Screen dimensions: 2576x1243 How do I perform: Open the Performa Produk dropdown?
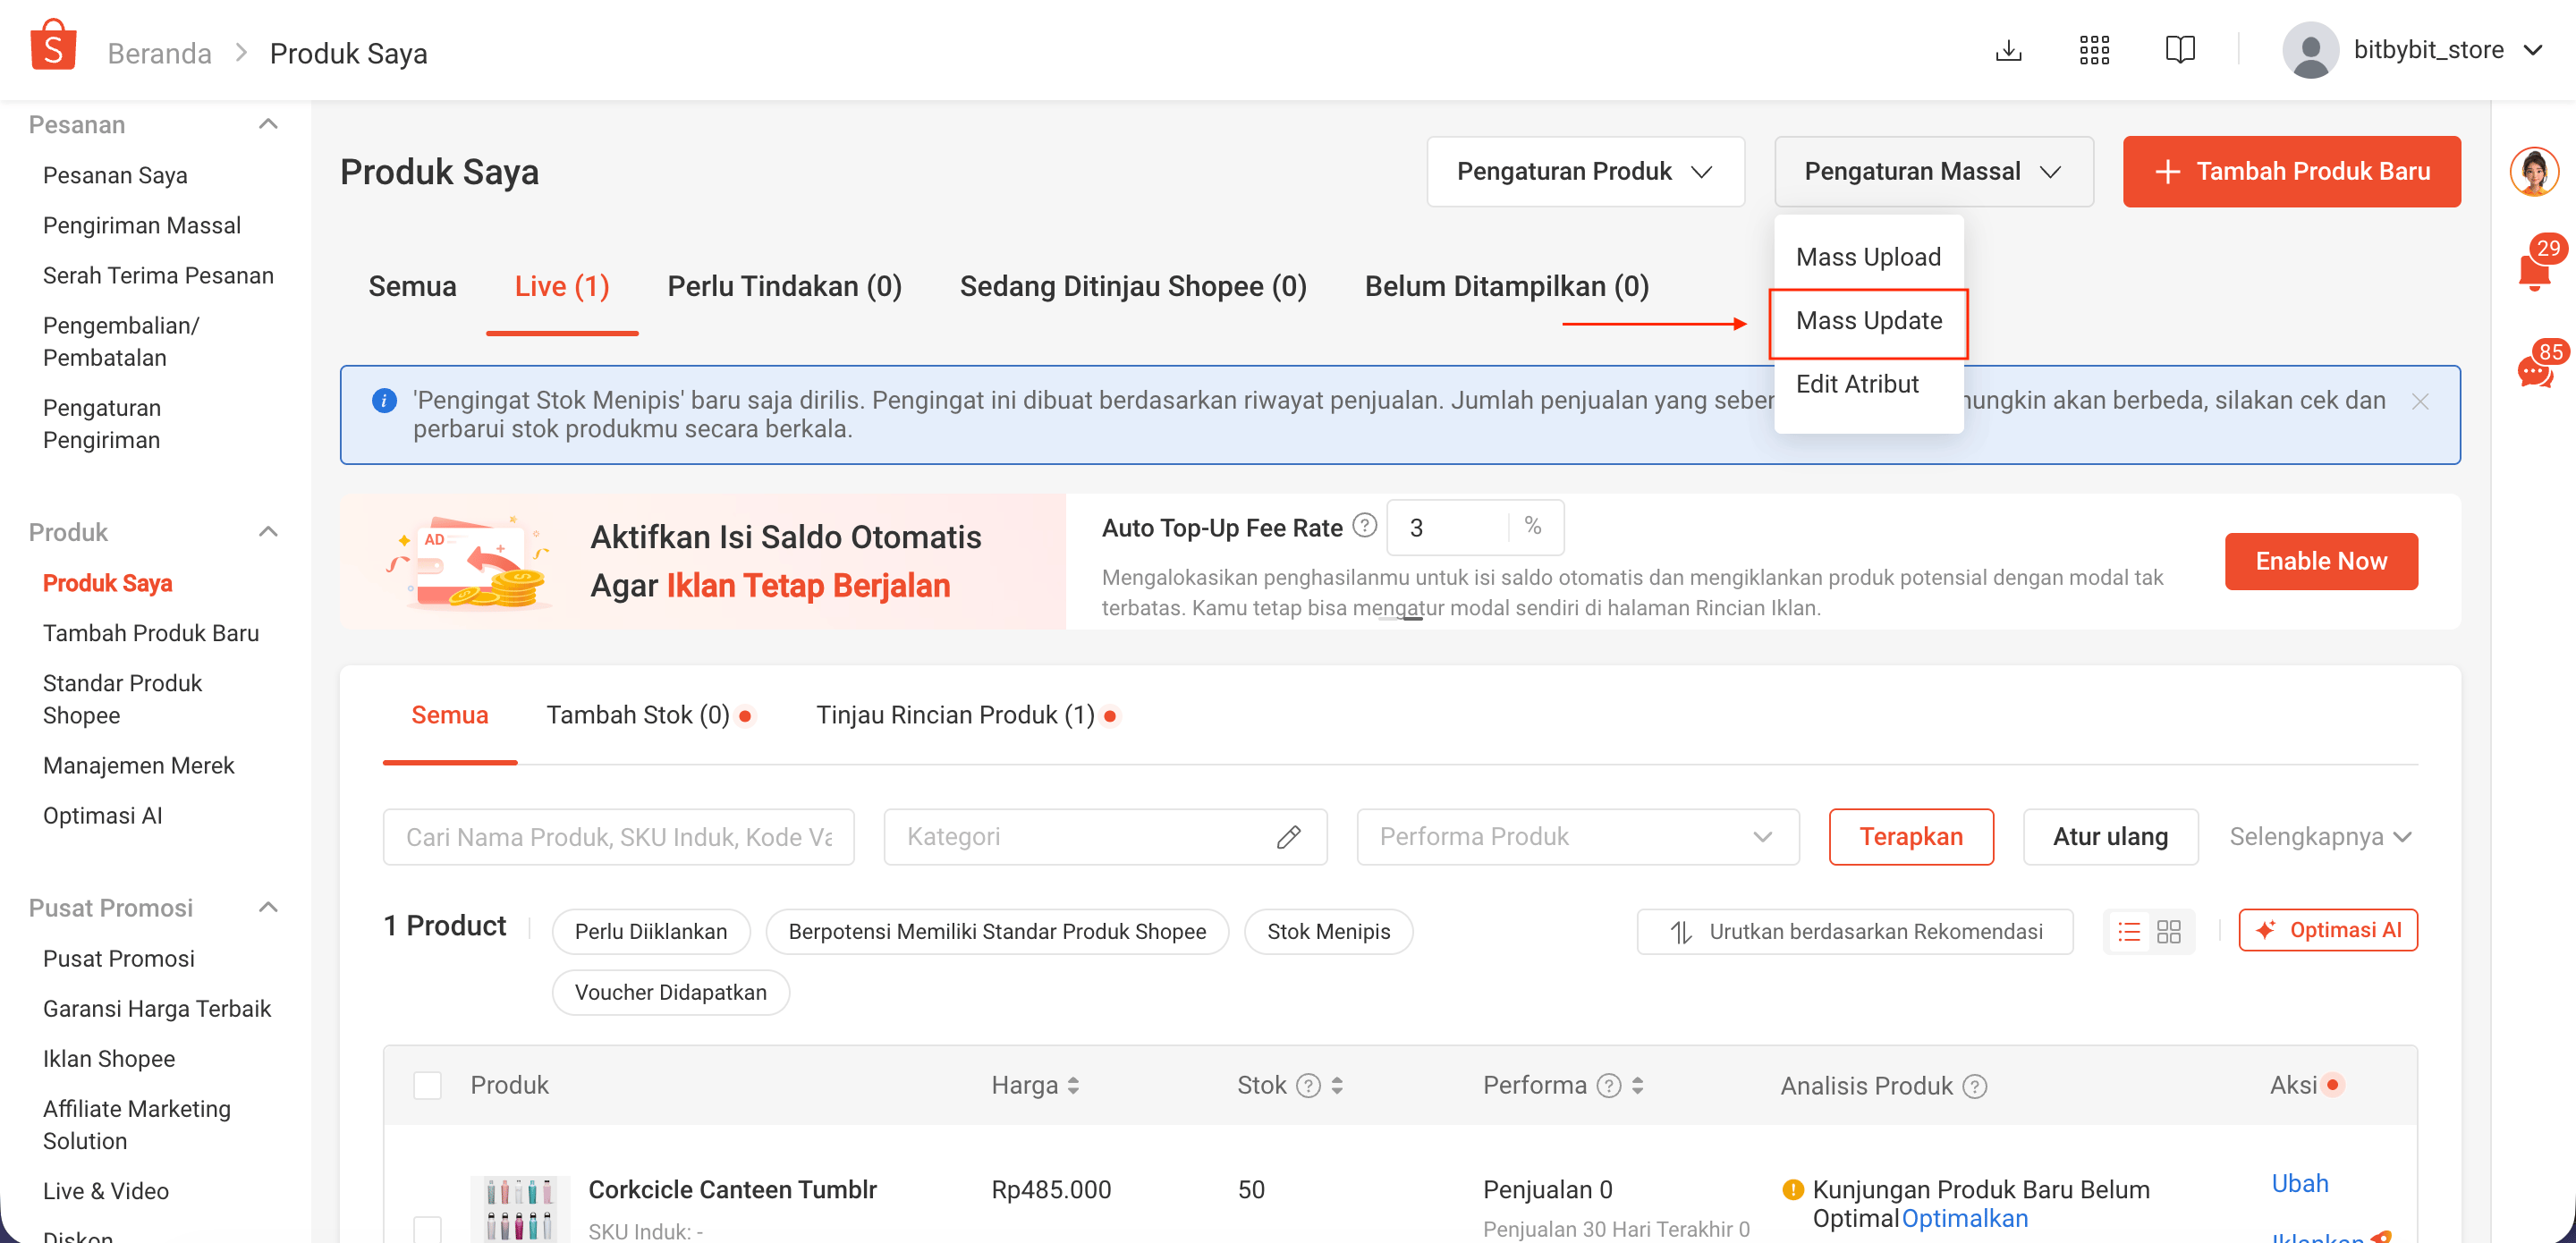point(1577,837)
